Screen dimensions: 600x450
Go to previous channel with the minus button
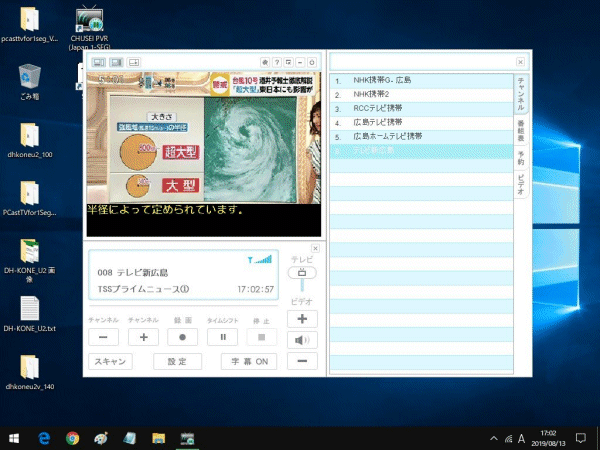tap(103, 337)
